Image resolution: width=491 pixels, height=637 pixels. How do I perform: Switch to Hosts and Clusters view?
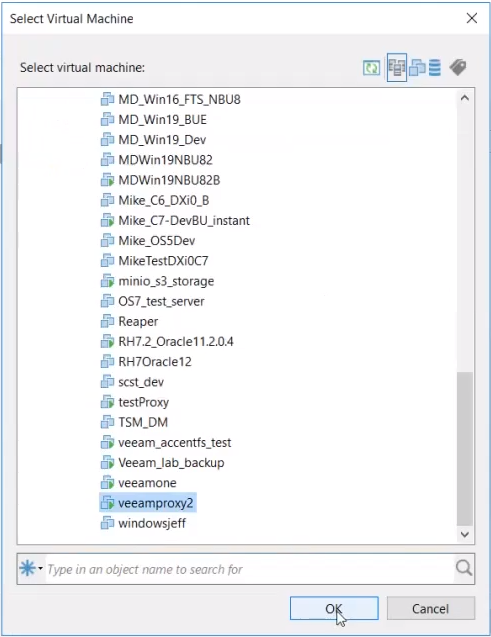pos(397,67)
